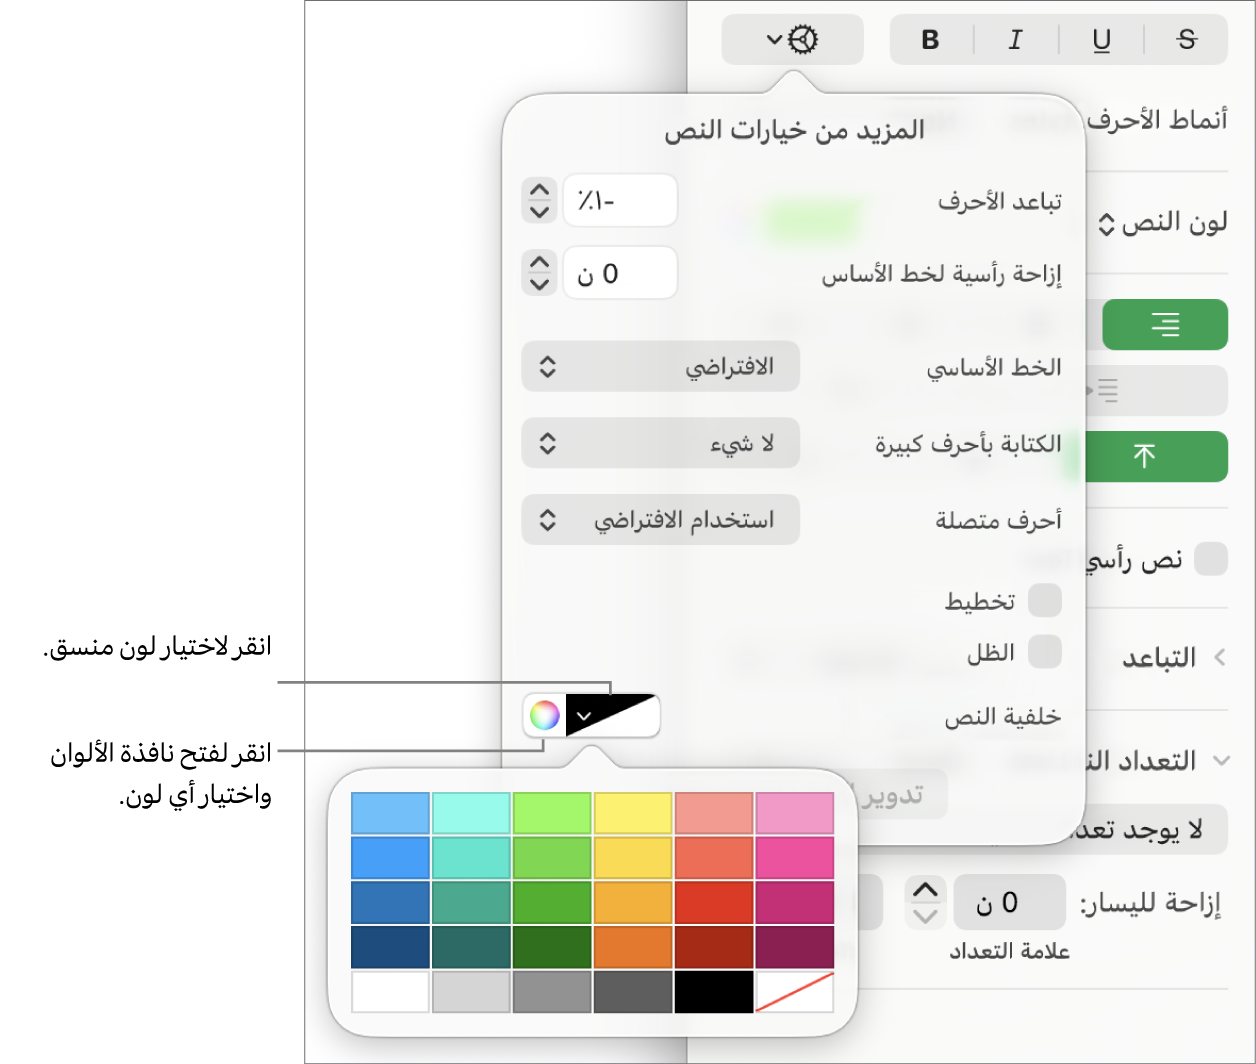Toggle italic formatting
The image size is (1256, 1064).
[x=1016, y=40]
